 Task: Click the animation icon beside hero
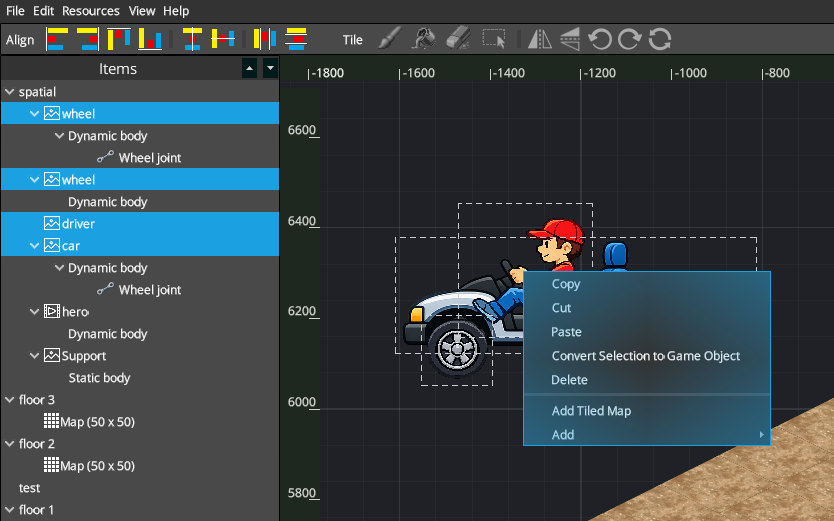(52, 312)
